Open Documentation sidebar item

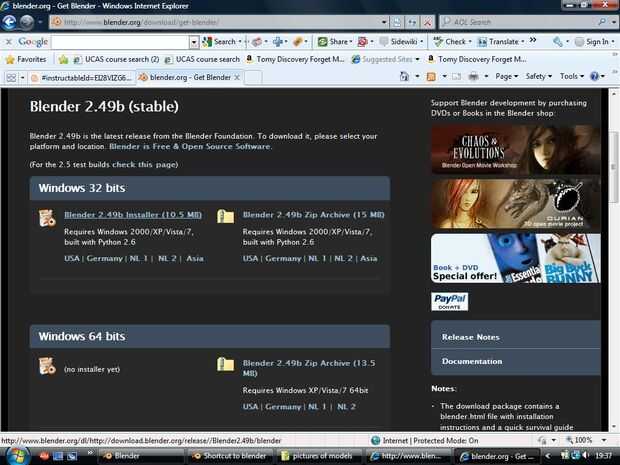coord(516,361)
